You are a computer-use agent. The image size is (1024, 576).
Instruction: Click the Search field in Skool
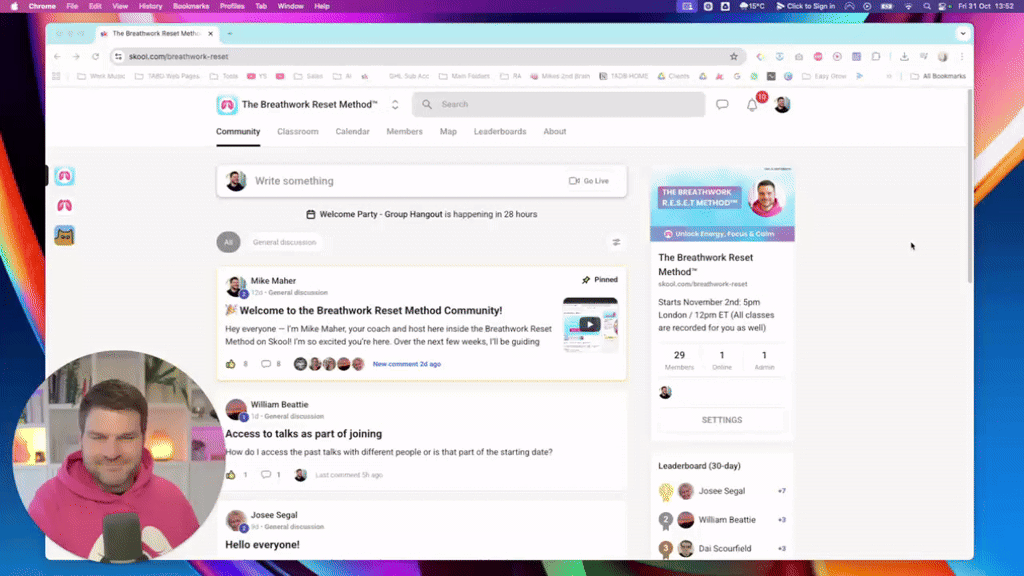(x=558, y=104)
